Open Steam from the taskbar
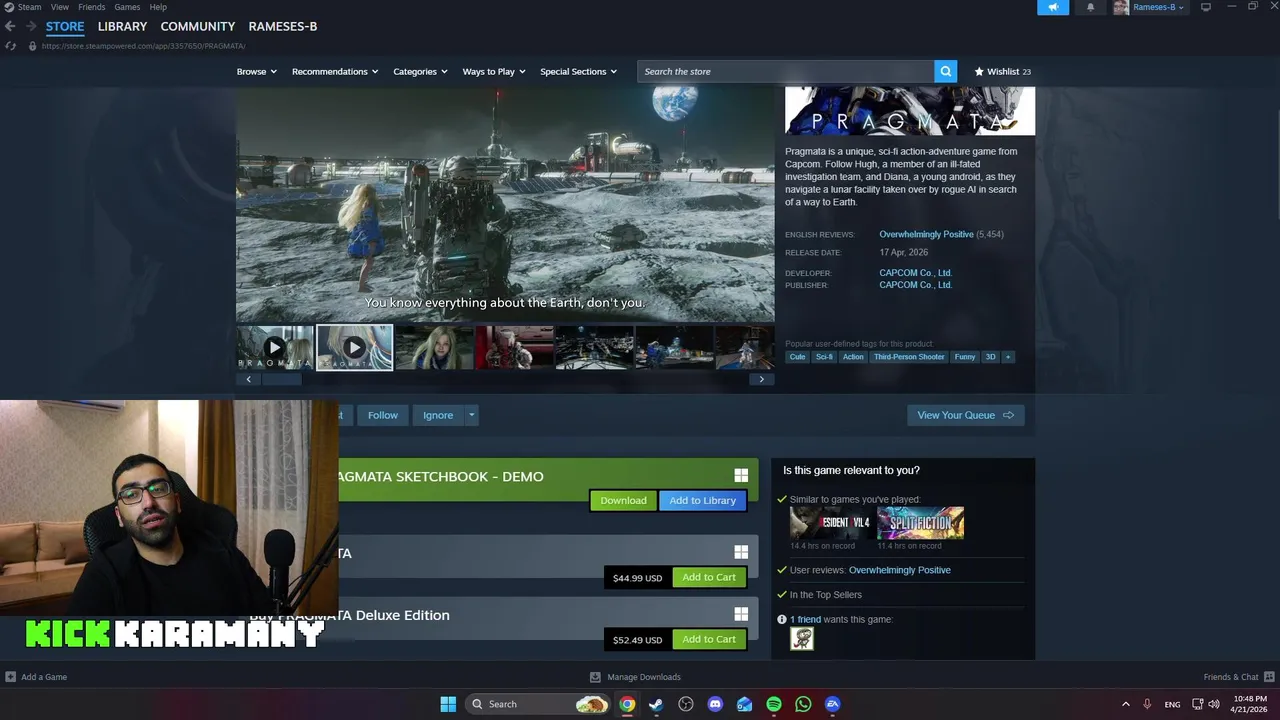The width and height of the screenshot is (1280, 720). click(x=656, y=704)
